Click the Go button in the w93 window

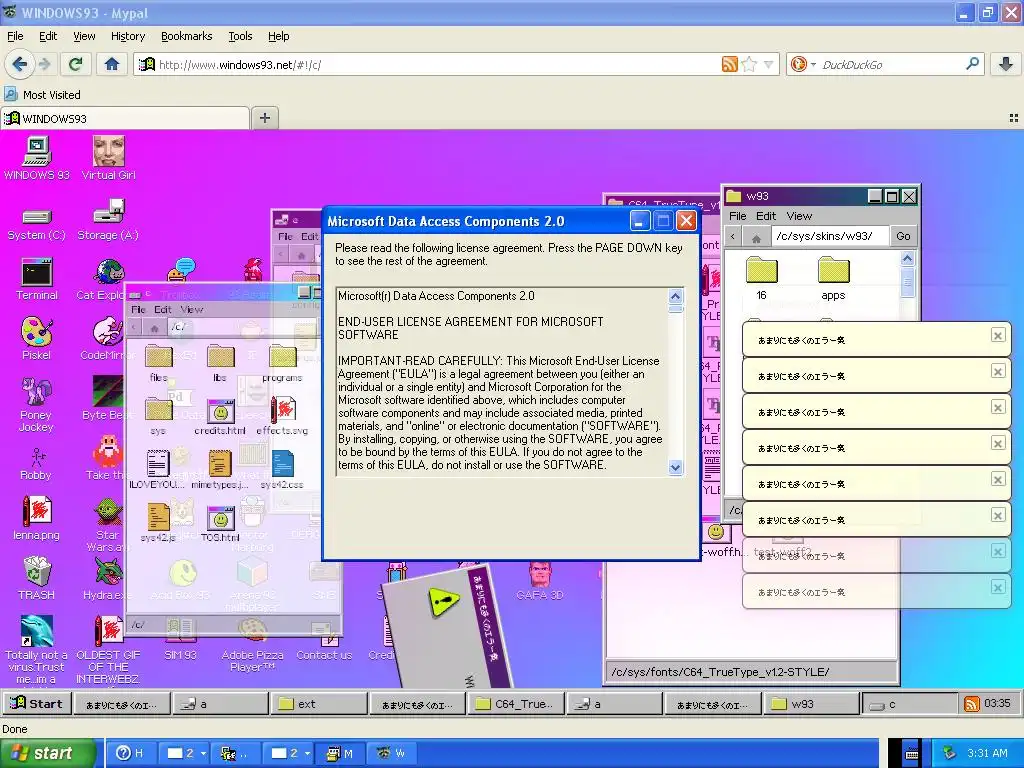[903, 236]
